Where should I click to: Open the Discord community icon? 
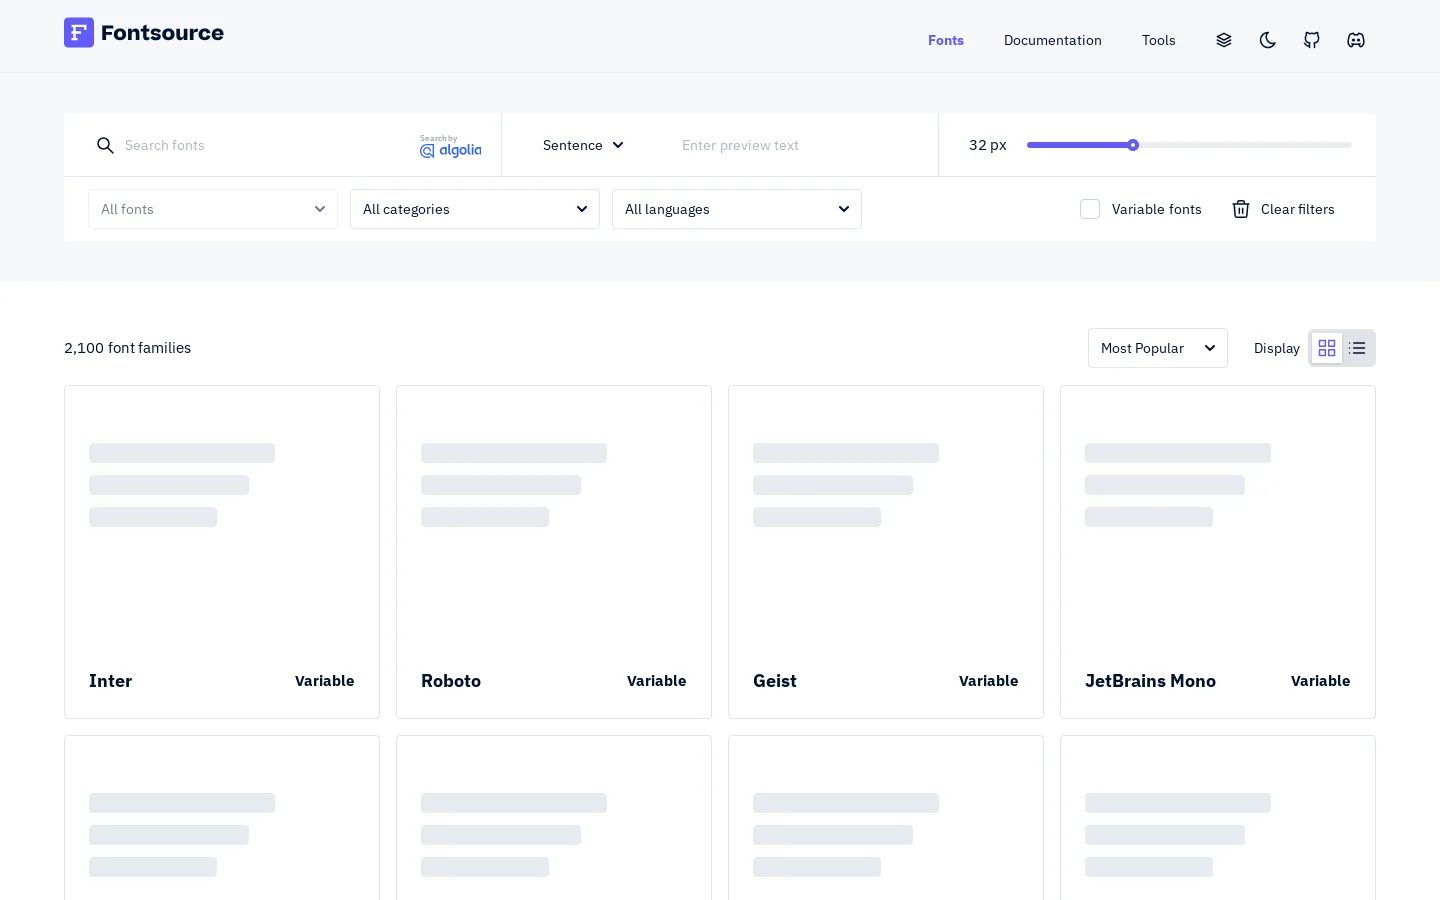click(x=1356, y=40)
